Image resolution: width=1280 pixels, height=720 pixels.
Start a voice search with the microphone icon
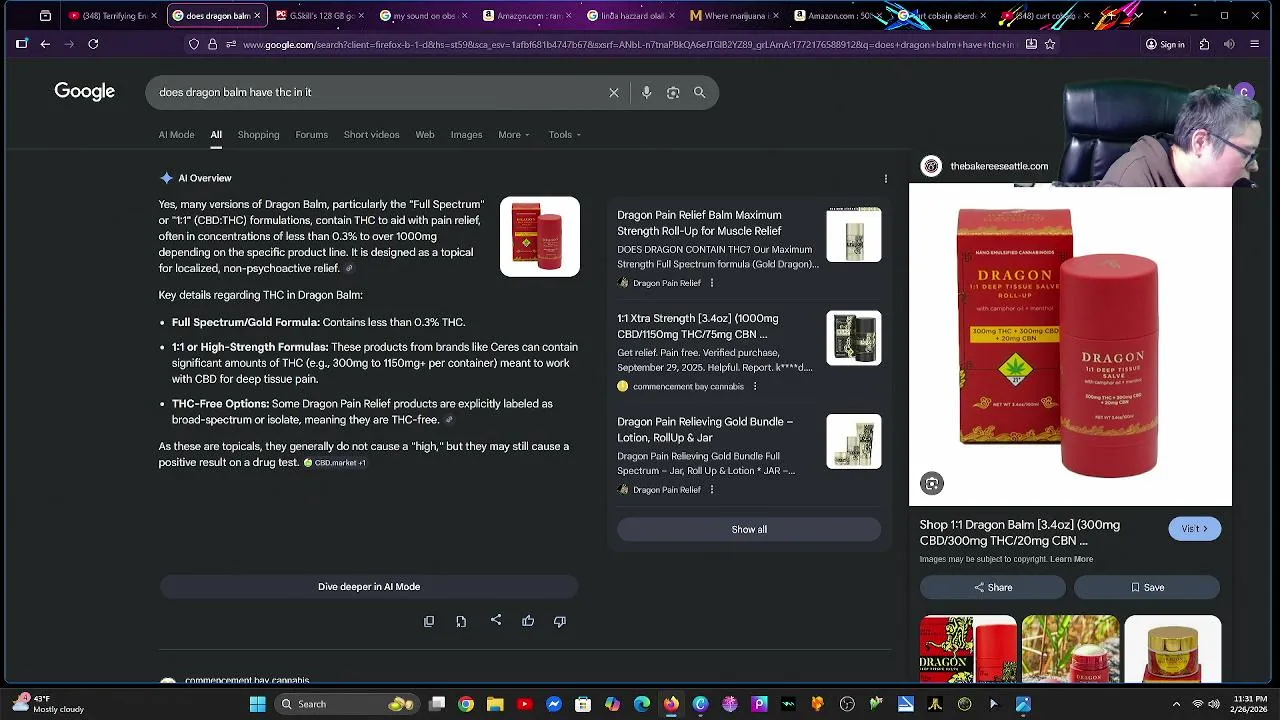pos(646,92)
